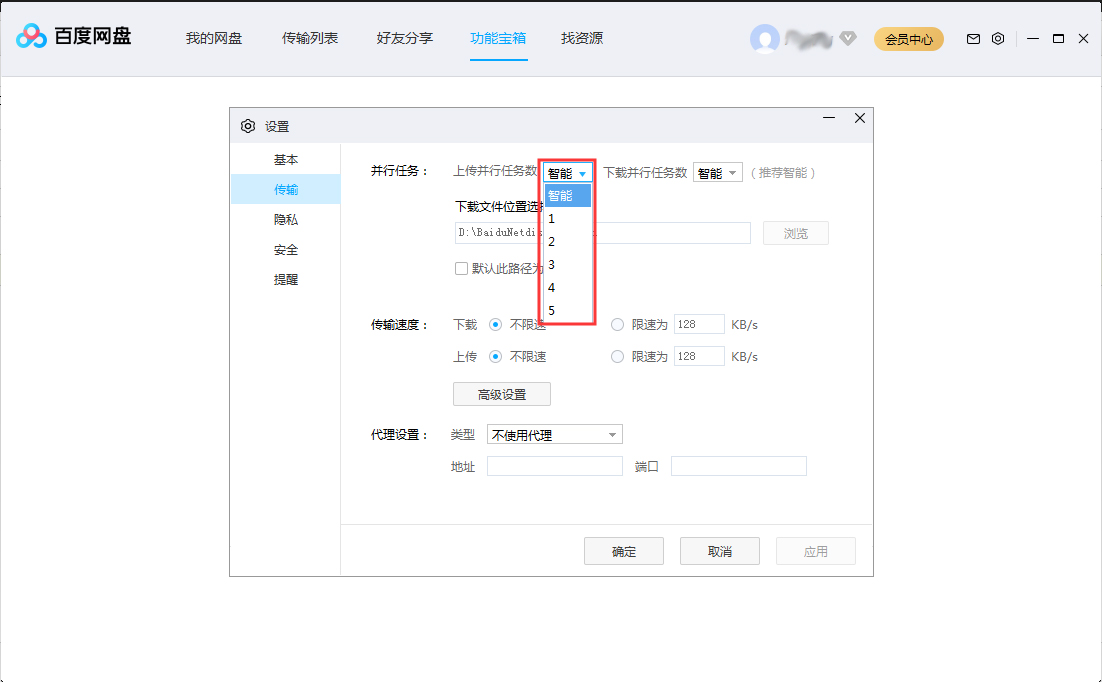Open the 下载并行任务数 dropdown
Viewport: 1102px width, 682px height.
pyautogui.click(x=717, y=172)
